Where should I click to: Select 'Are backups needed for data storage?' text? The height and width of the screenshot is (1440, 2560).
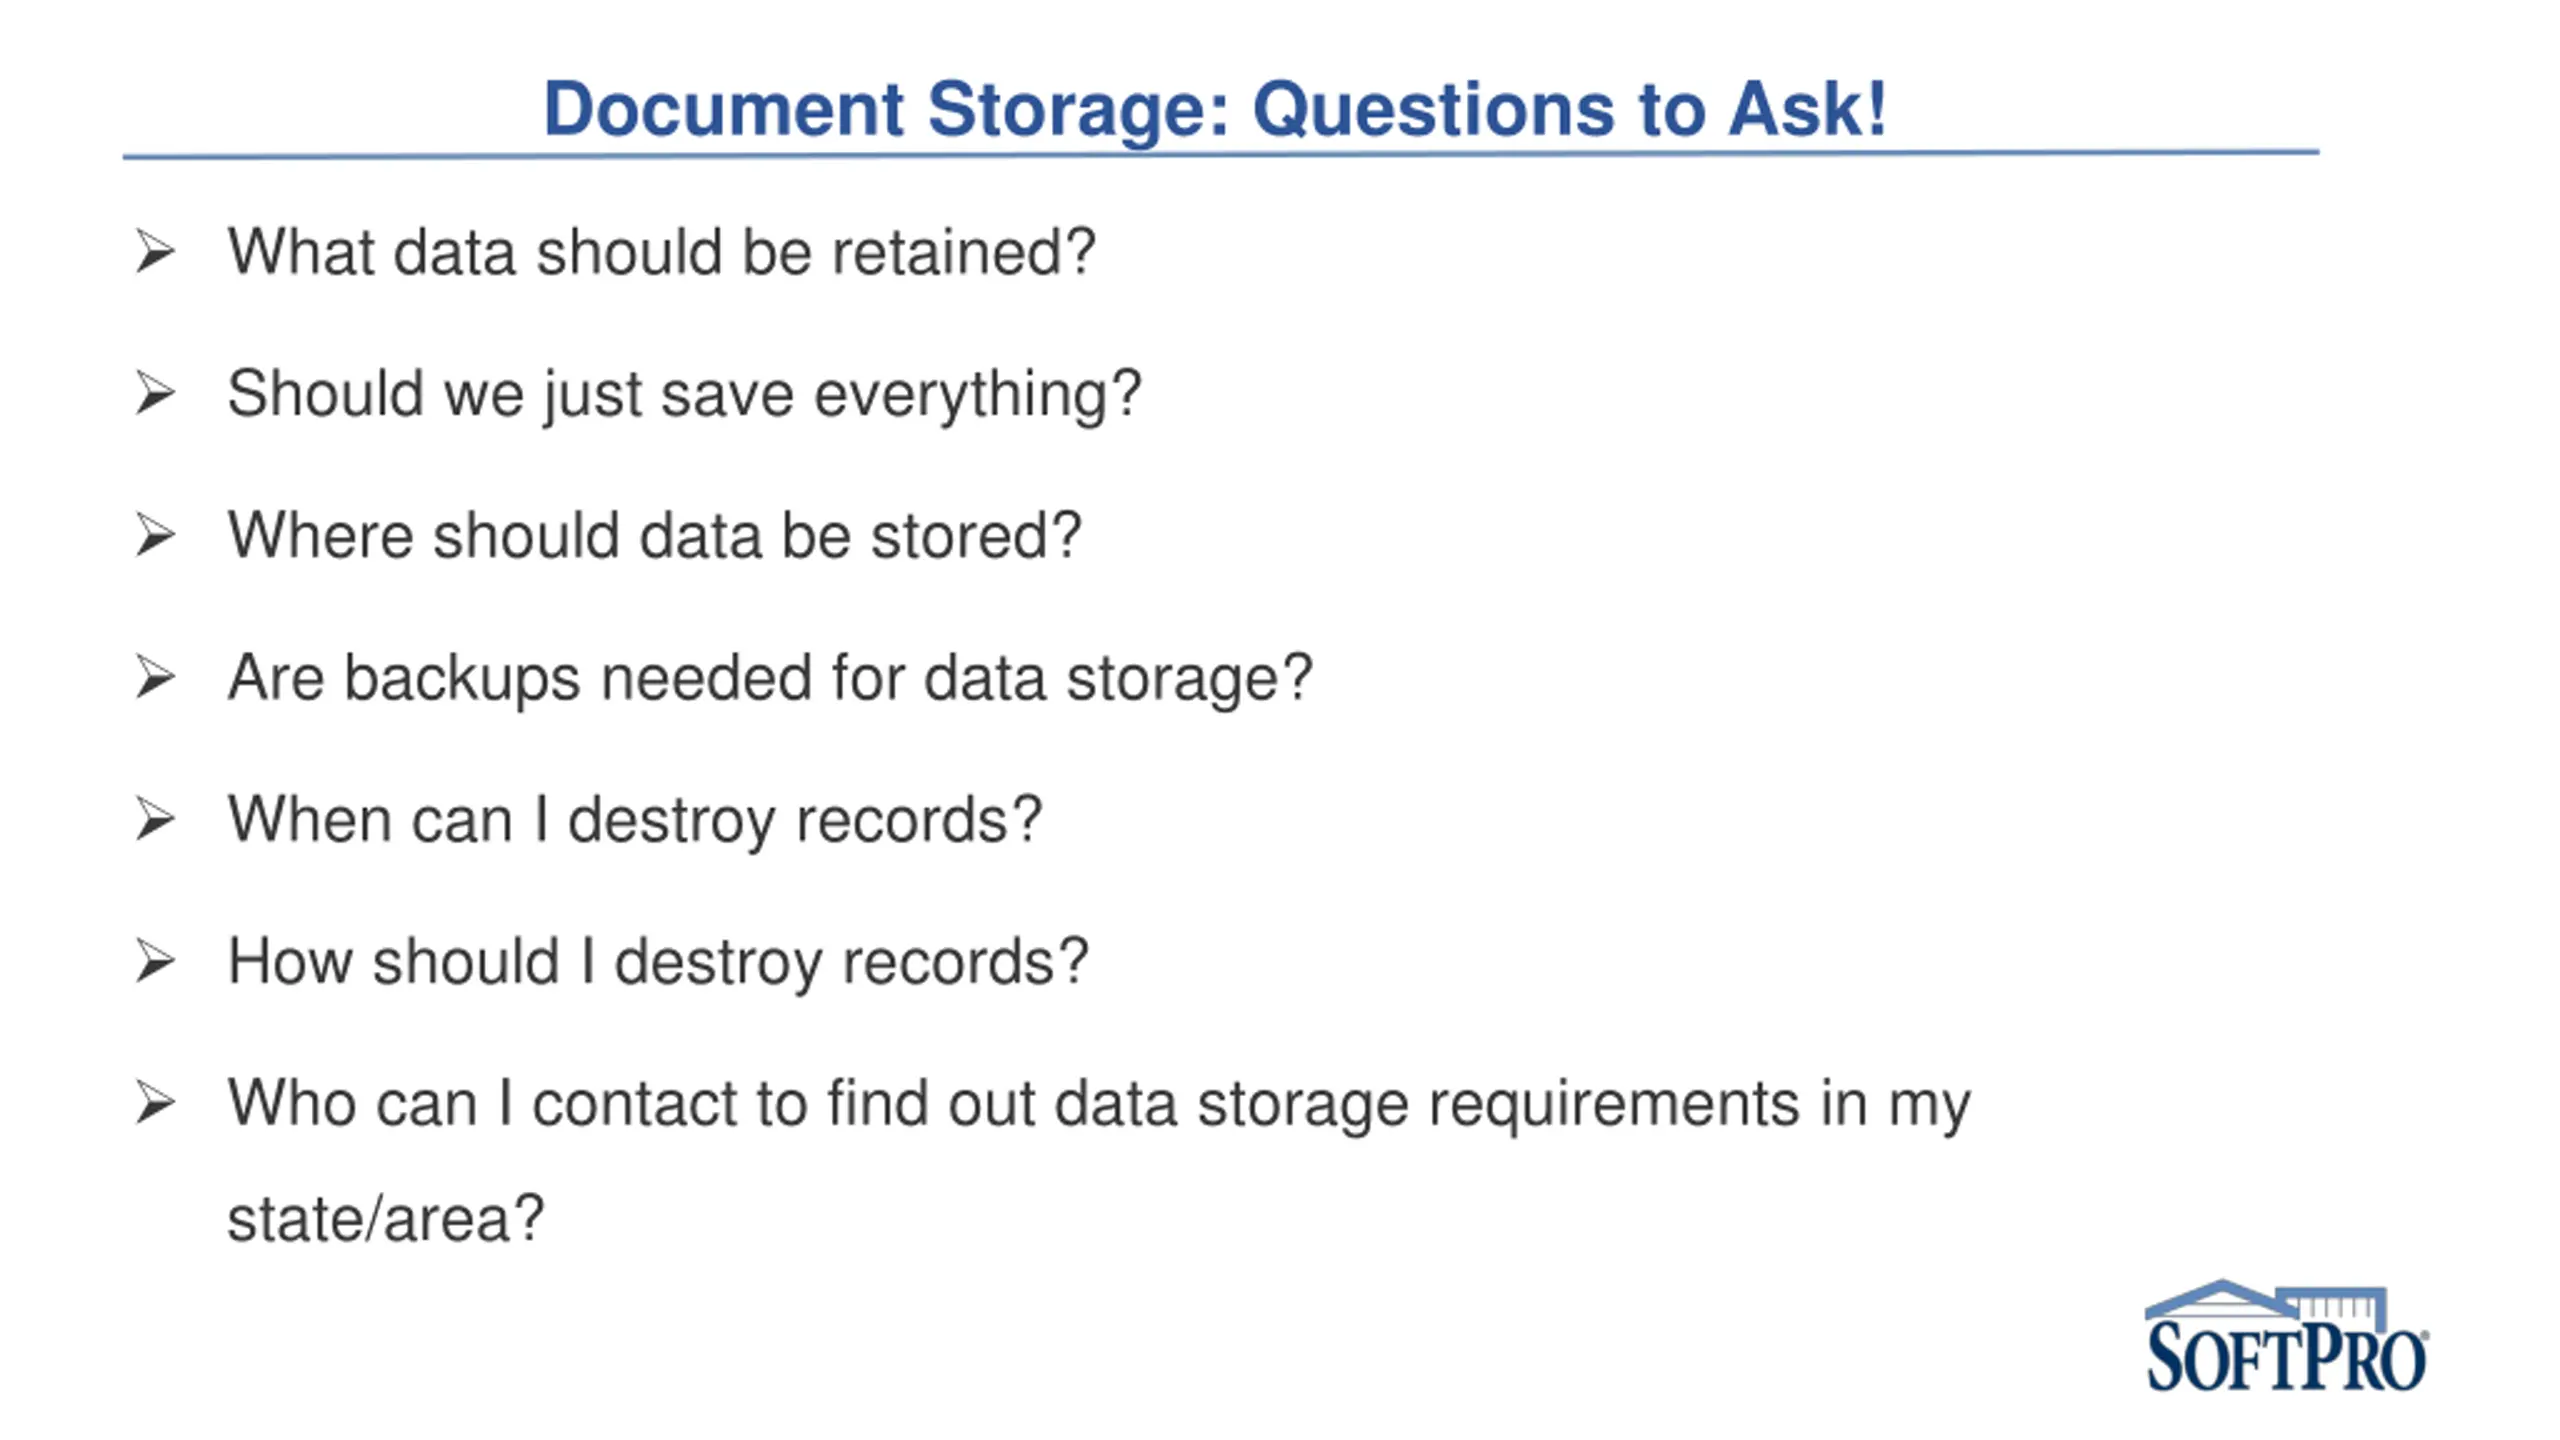(770, 677)
